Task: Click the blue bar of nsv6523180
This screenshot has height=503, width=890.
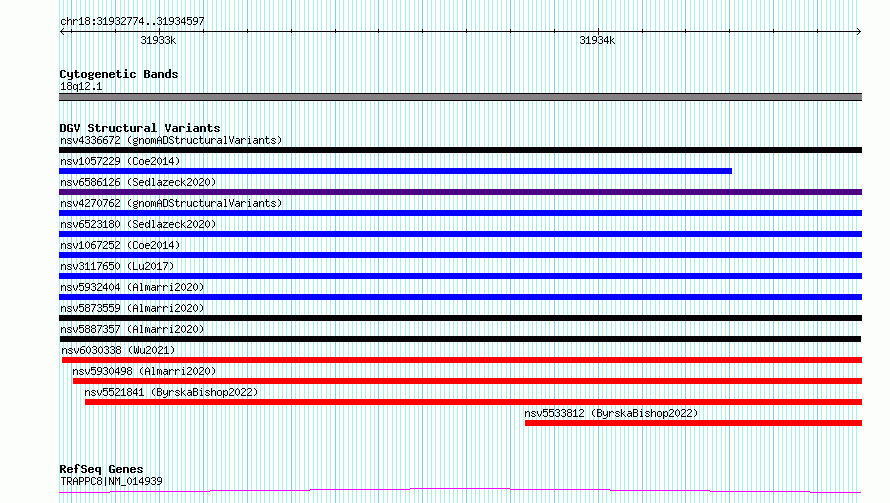Action: pyautogui.click(x=460, y=234)
